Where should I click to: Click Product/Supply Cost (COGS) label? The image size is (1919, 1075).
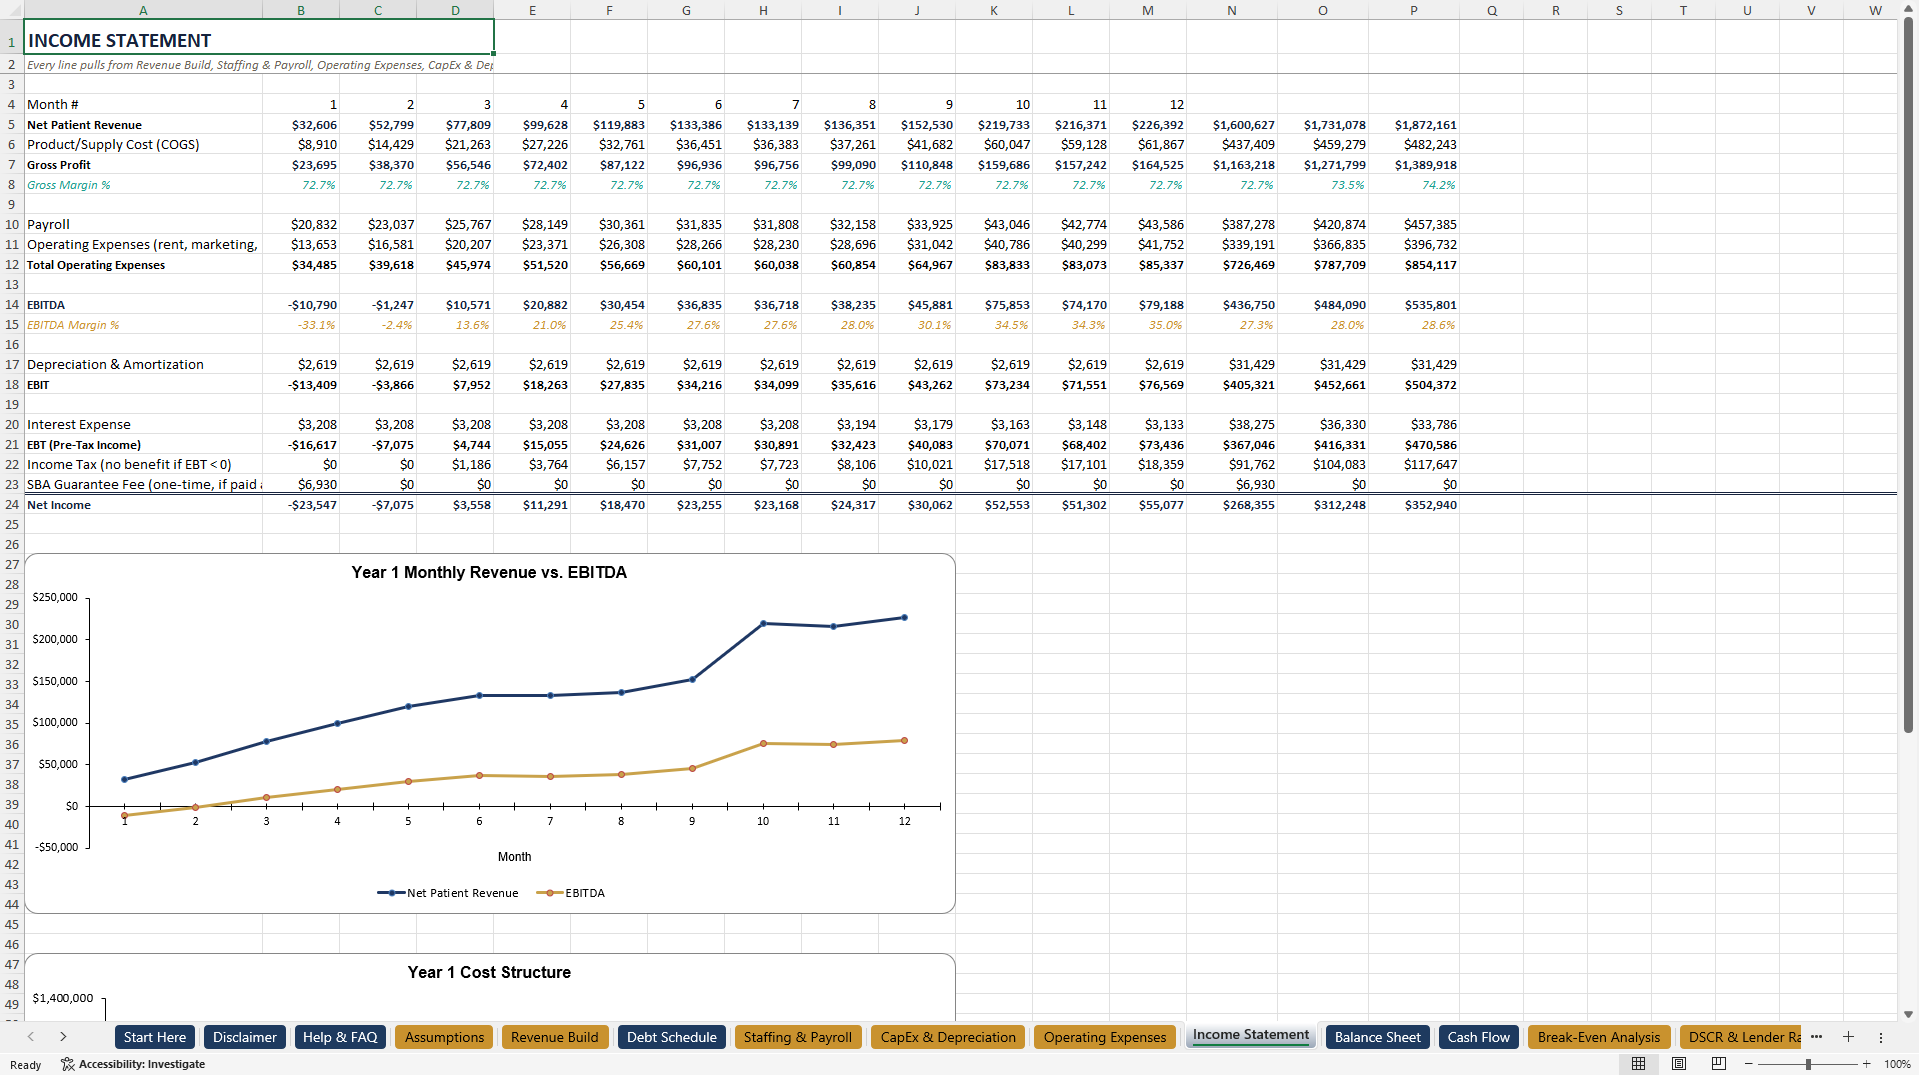[x=143, y=144]
